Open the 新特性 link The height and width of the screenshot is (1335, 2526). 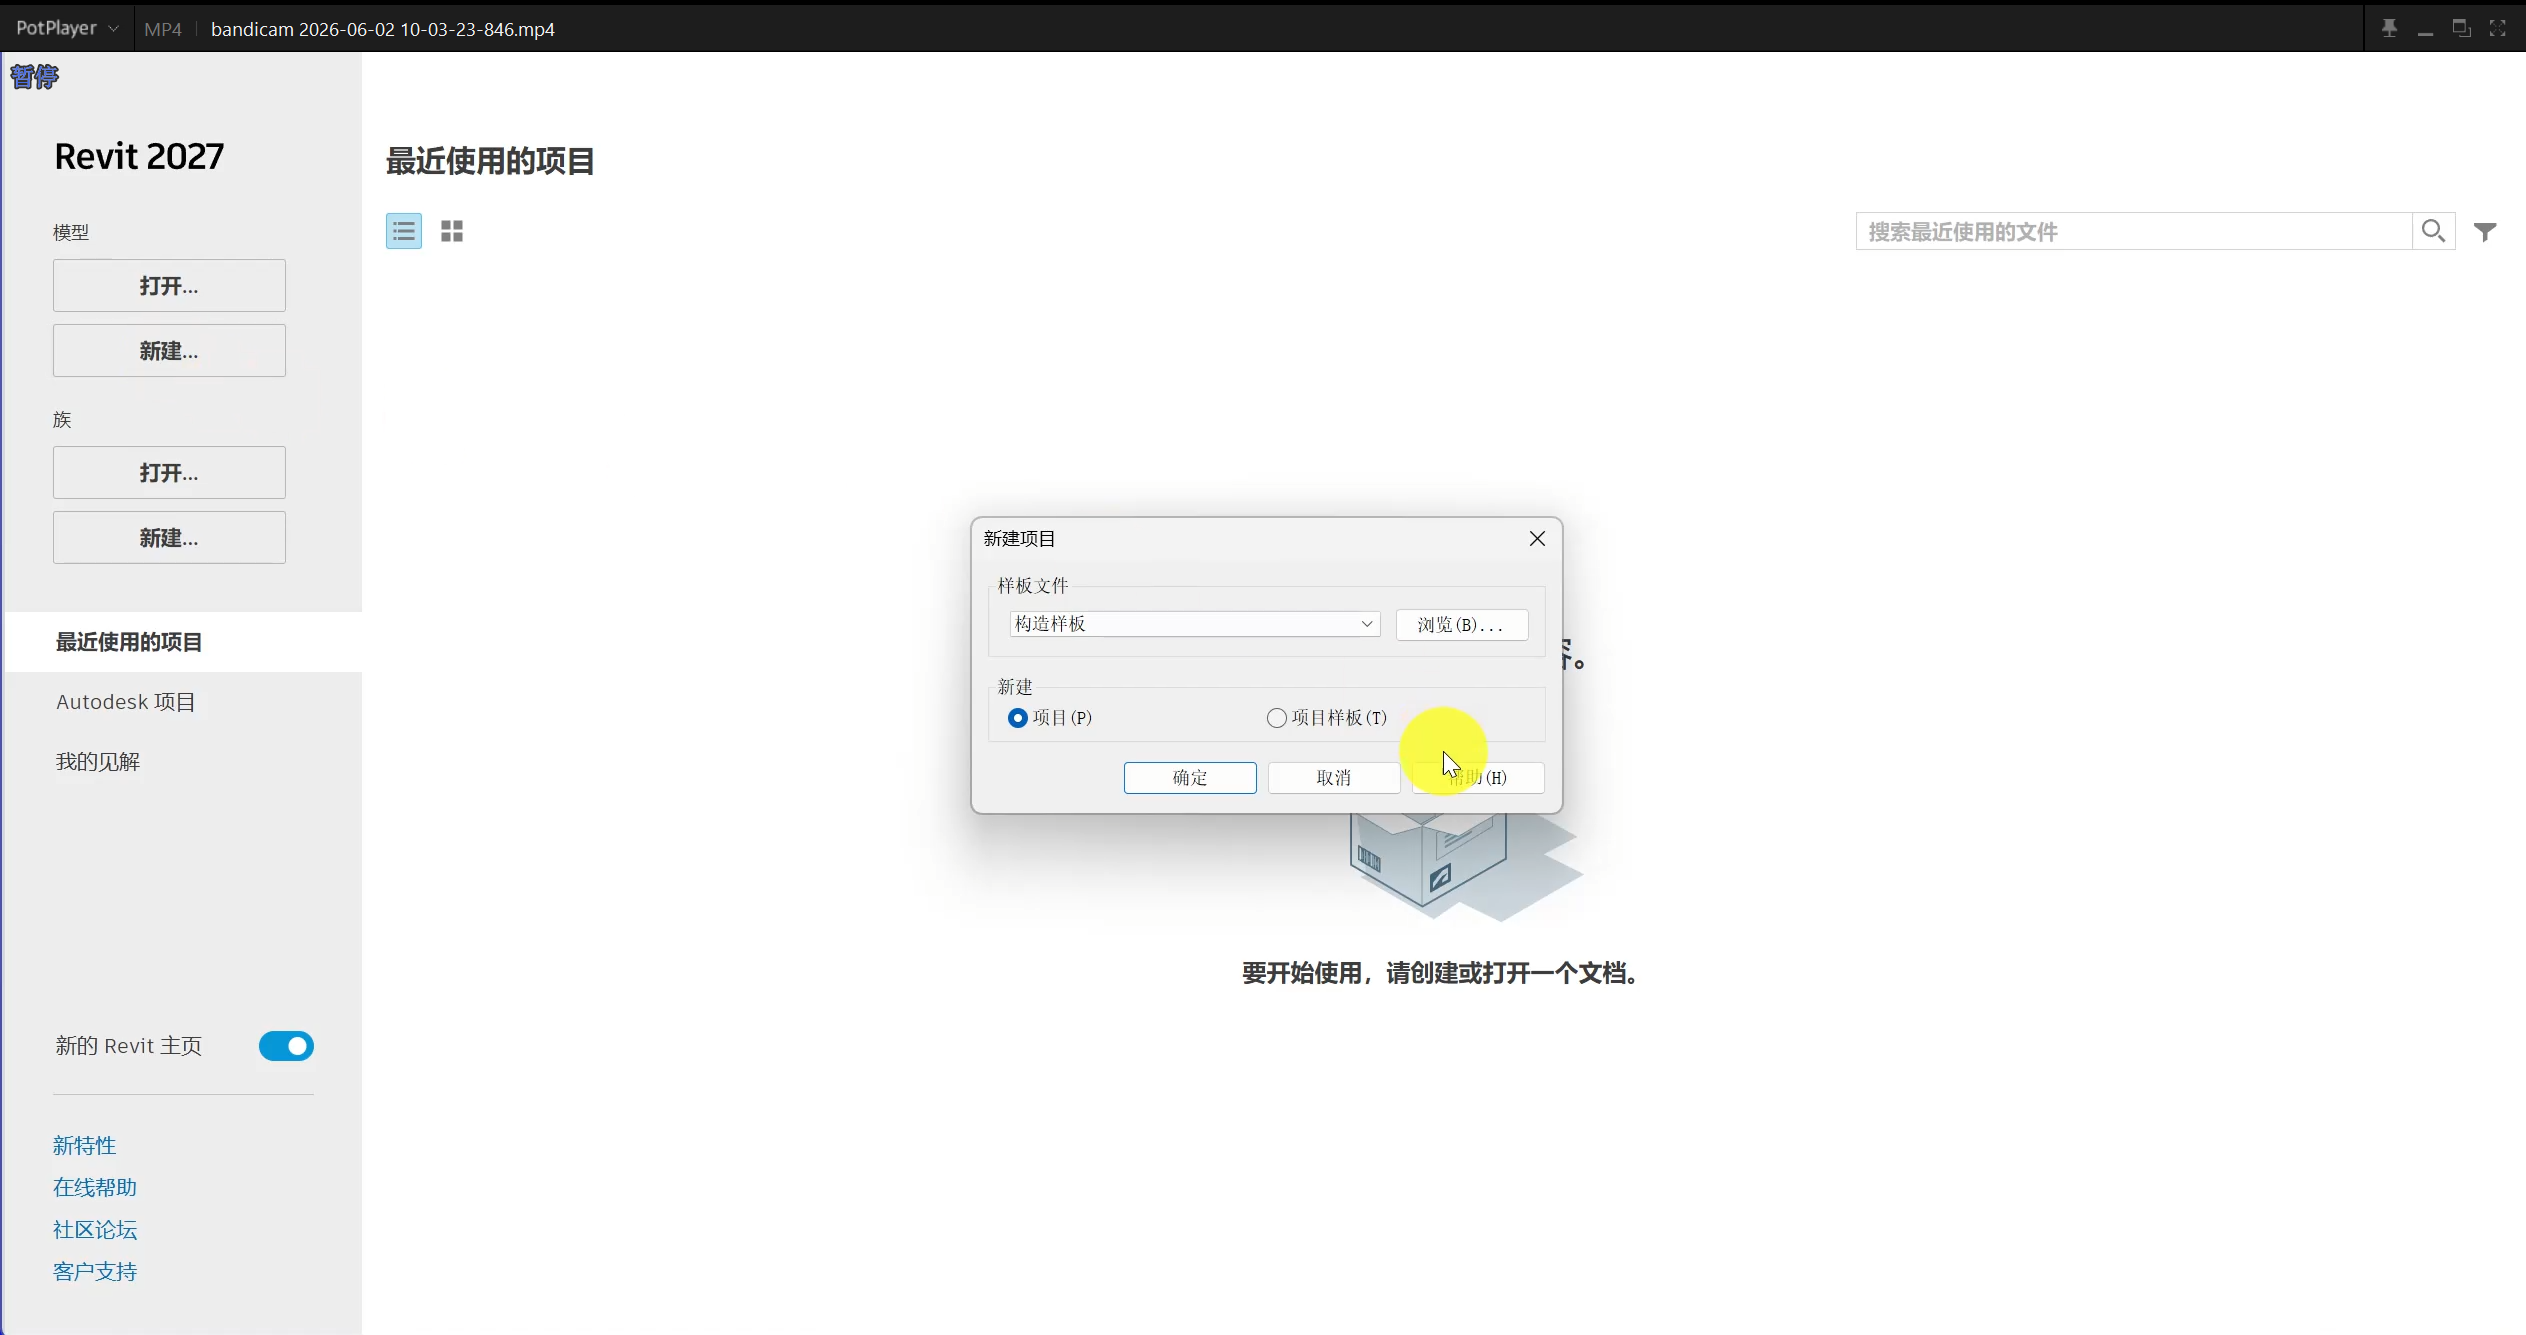(85, 1146)
